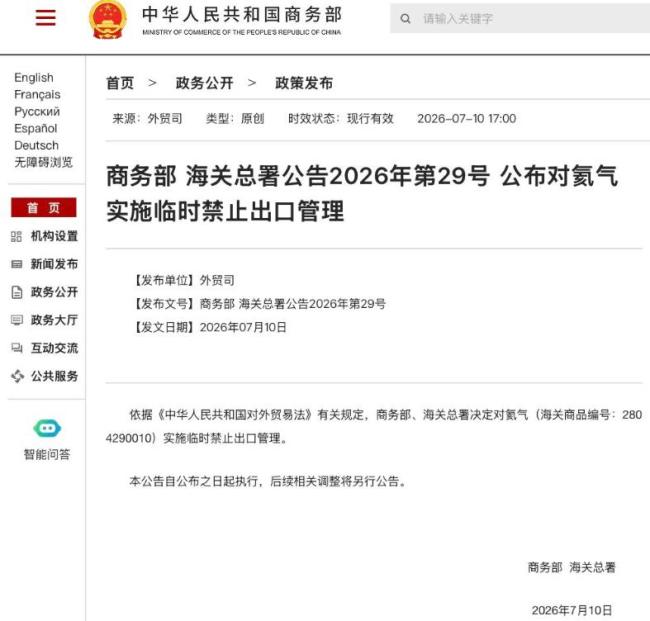Click the 政务大厅 monitor icon
The width and height of the screenshot is (650, 621).
[x=17, y=320]
